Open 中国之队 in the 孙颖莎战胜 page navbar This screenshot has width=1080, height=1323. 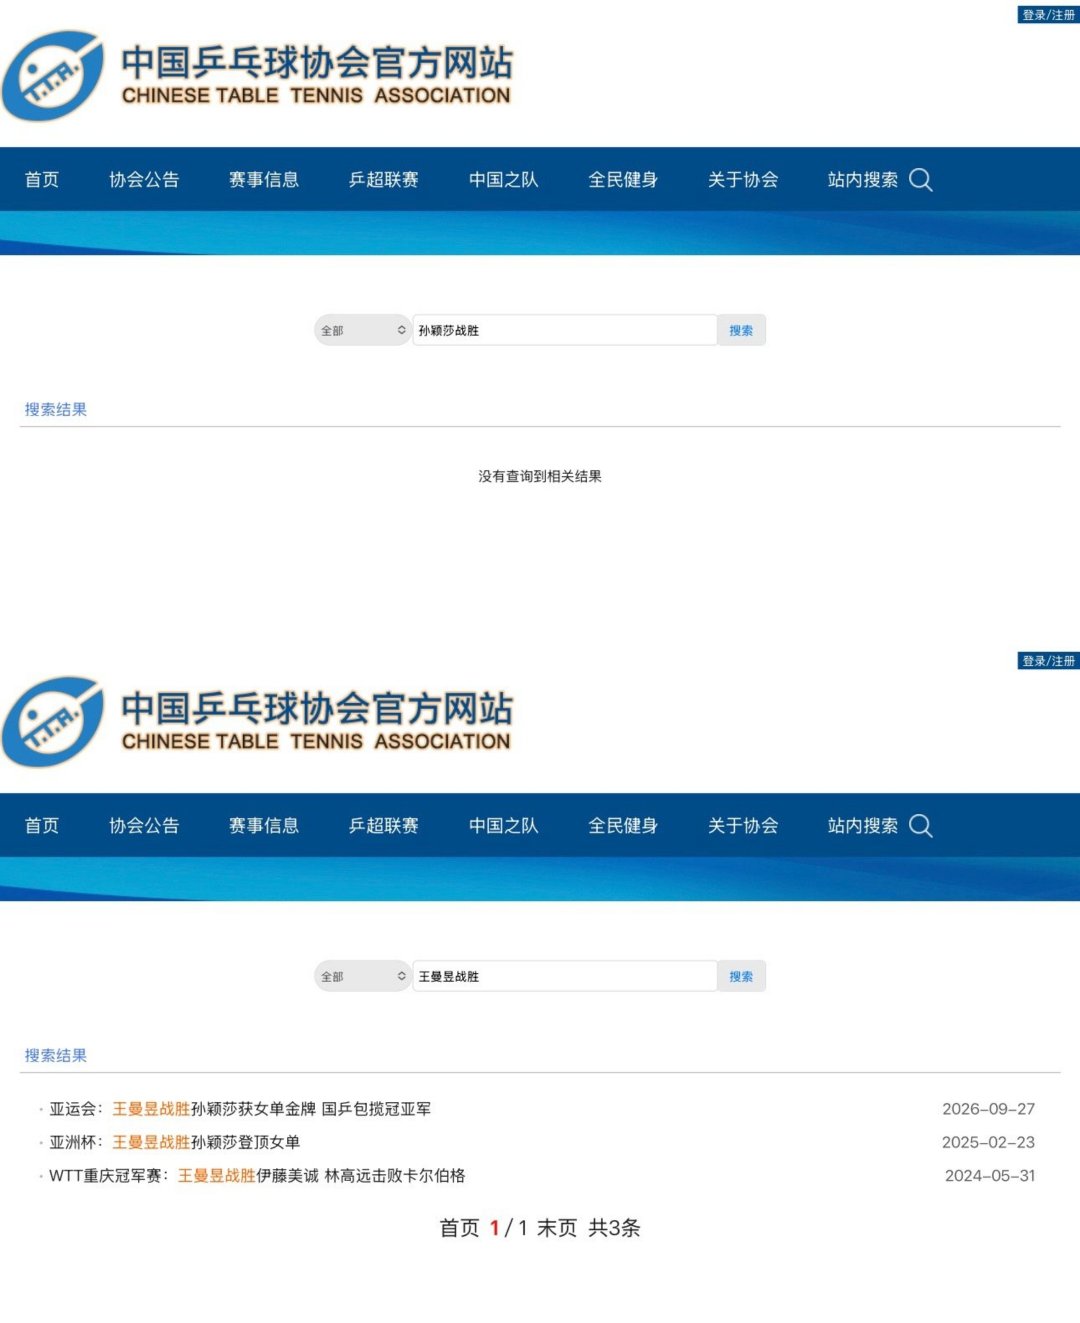click(504, 180)
